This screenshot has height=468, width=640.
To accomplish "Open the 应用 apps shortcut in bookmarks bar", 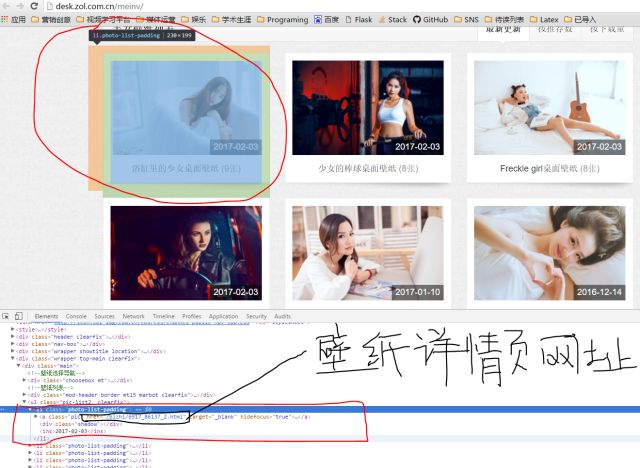I will tap(13, 20).
